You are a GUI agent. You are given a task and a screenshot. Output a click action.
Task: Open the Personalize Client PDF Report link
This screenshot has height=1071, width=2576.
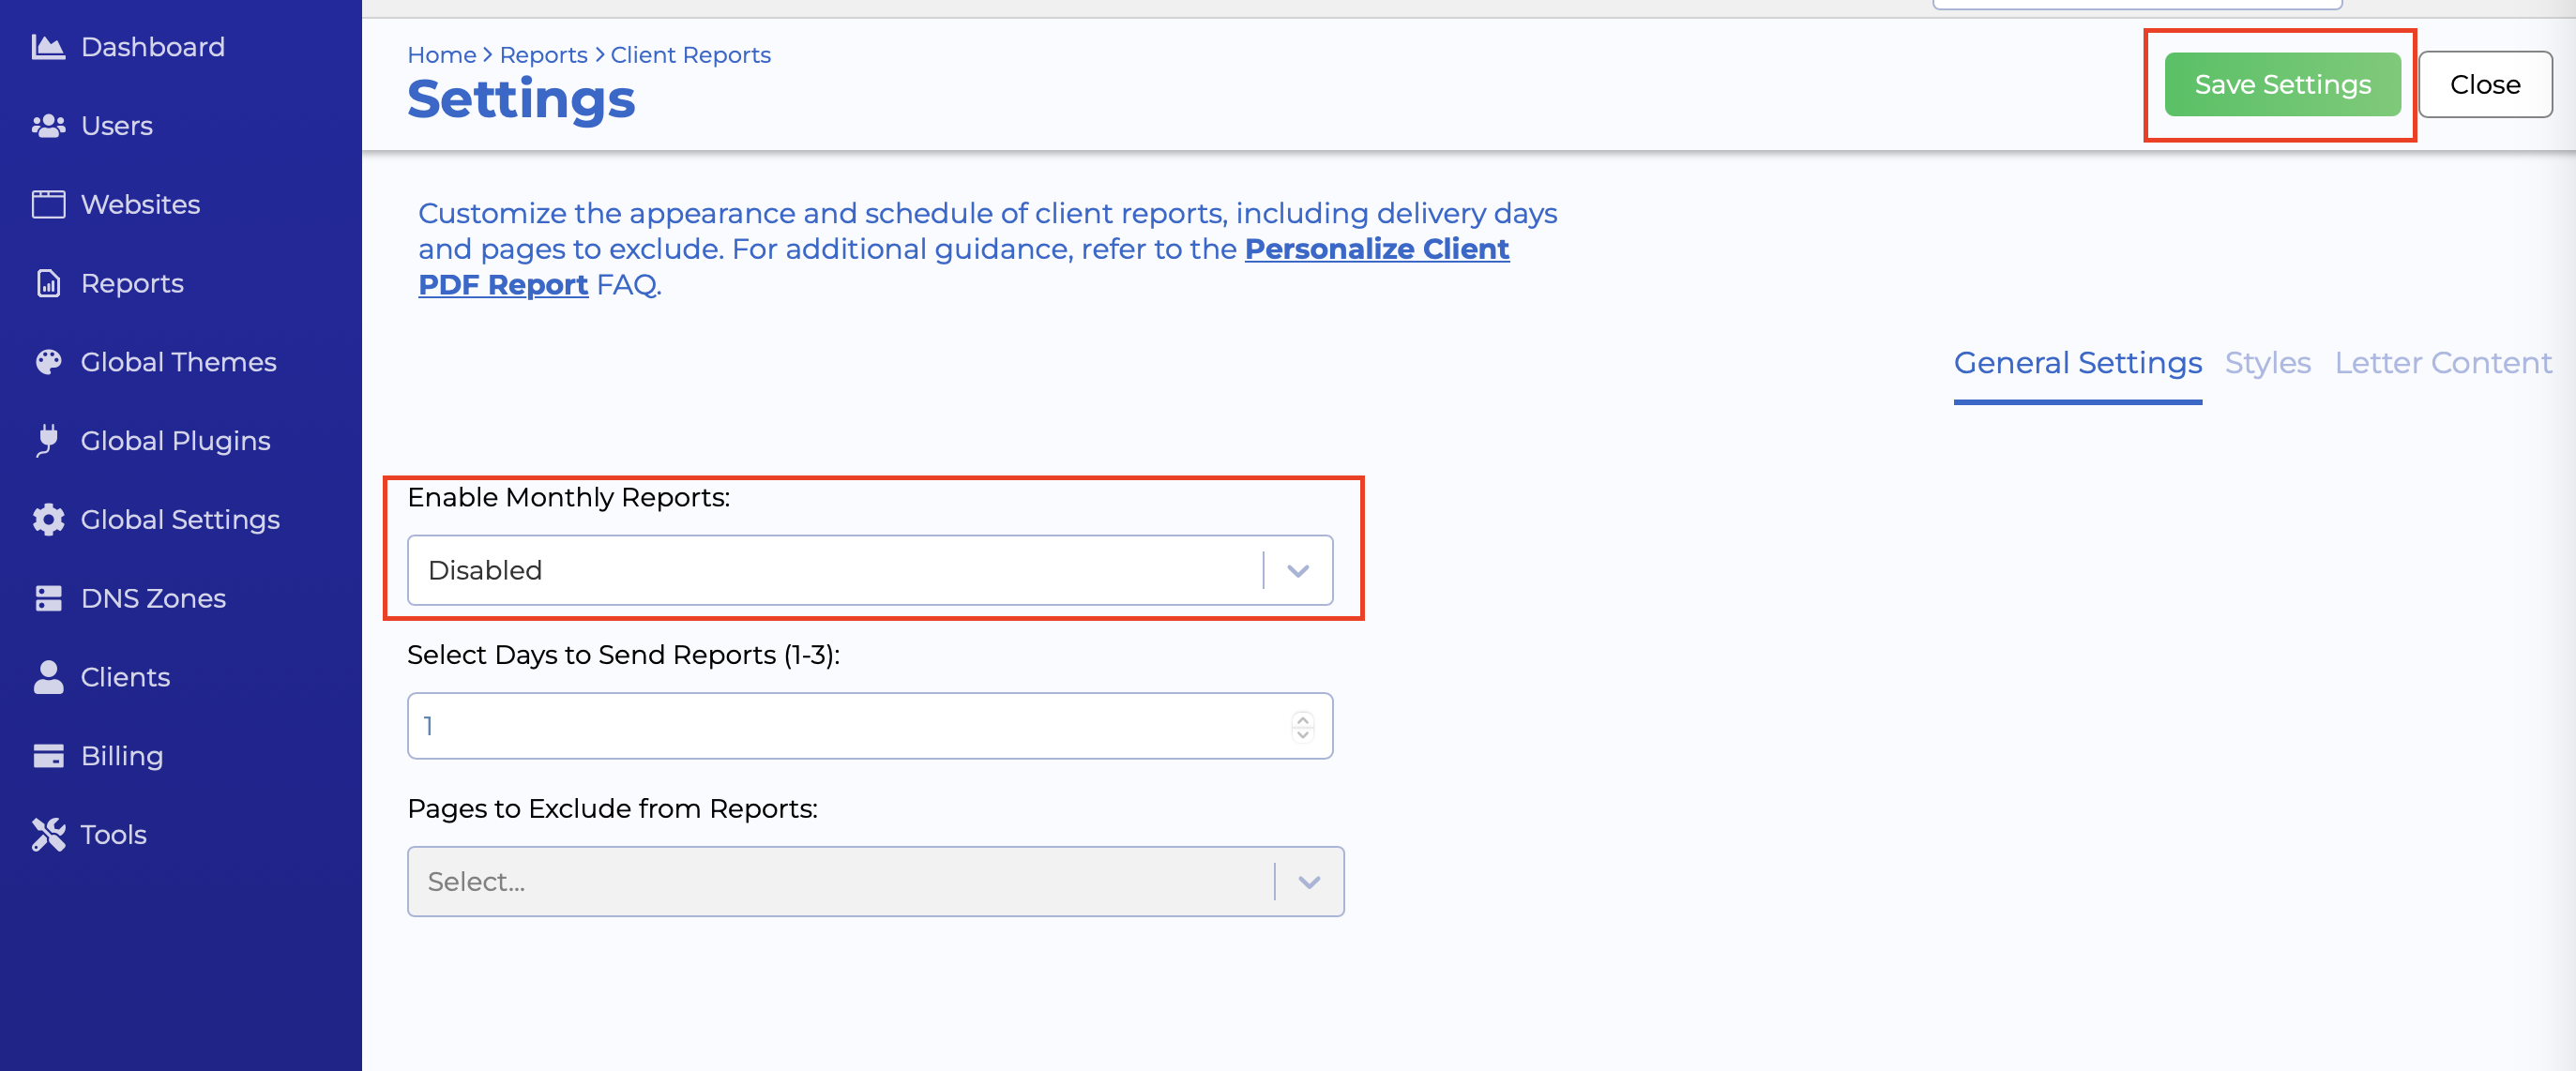(x=1377, y=248)
